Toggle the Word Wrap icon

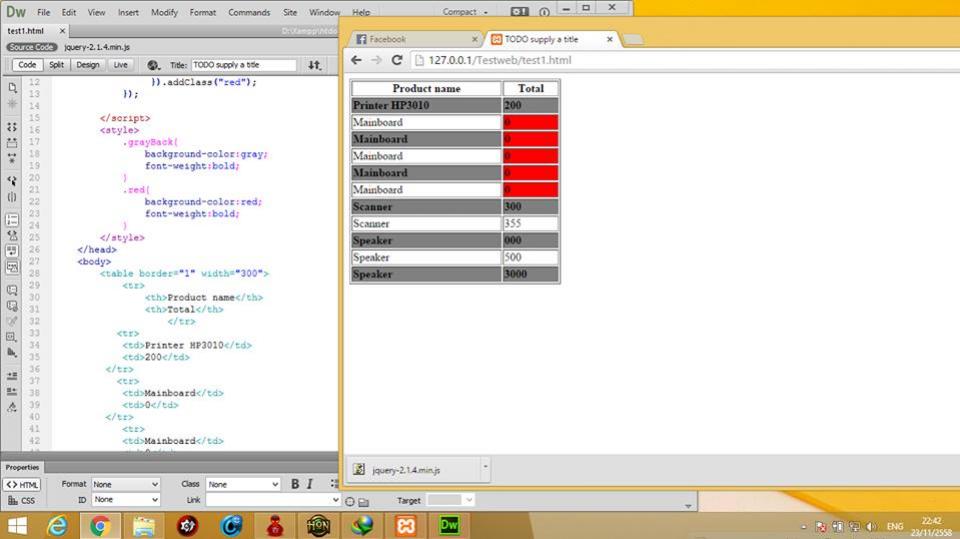tap(12, 251)
